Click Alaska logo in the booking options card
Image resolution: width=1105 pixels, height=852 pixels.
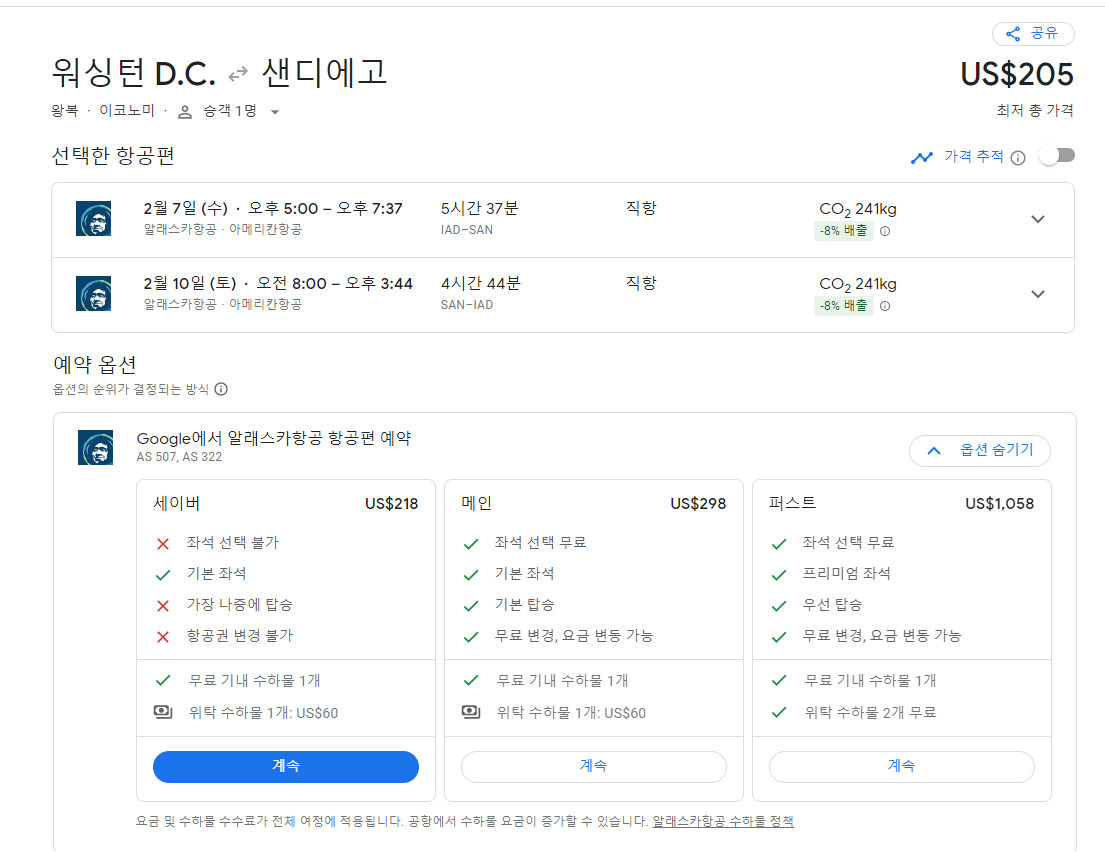pos(95,447)
